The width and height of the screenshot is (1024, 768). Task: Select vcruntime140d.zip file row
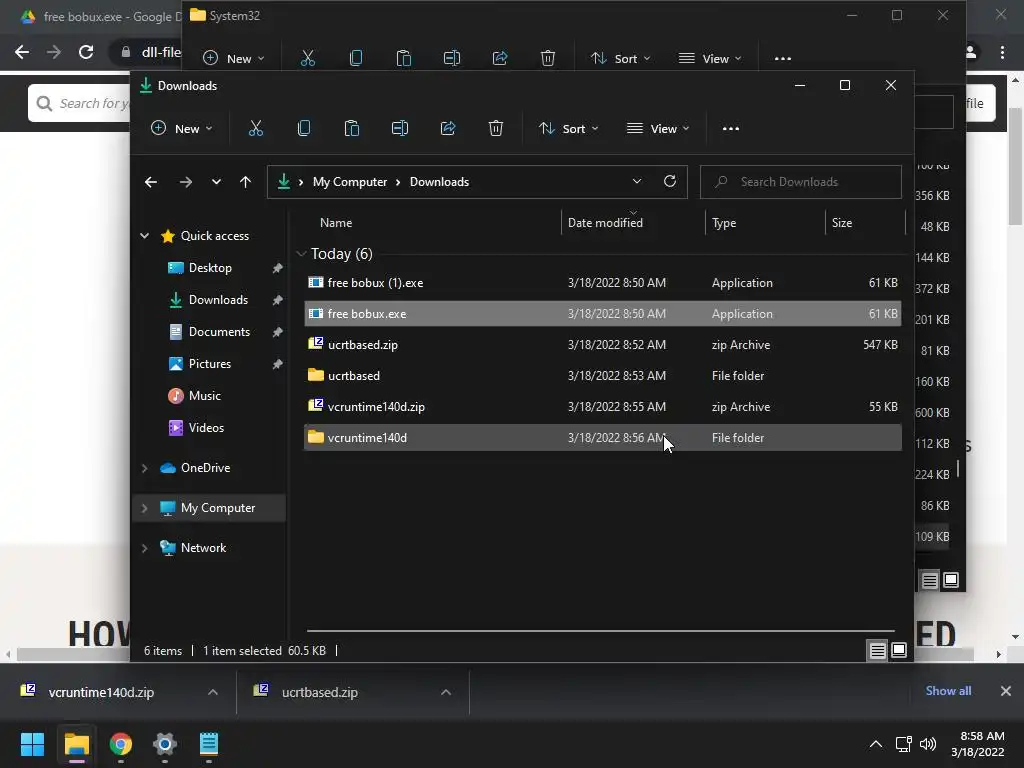(x=603, y=407)
